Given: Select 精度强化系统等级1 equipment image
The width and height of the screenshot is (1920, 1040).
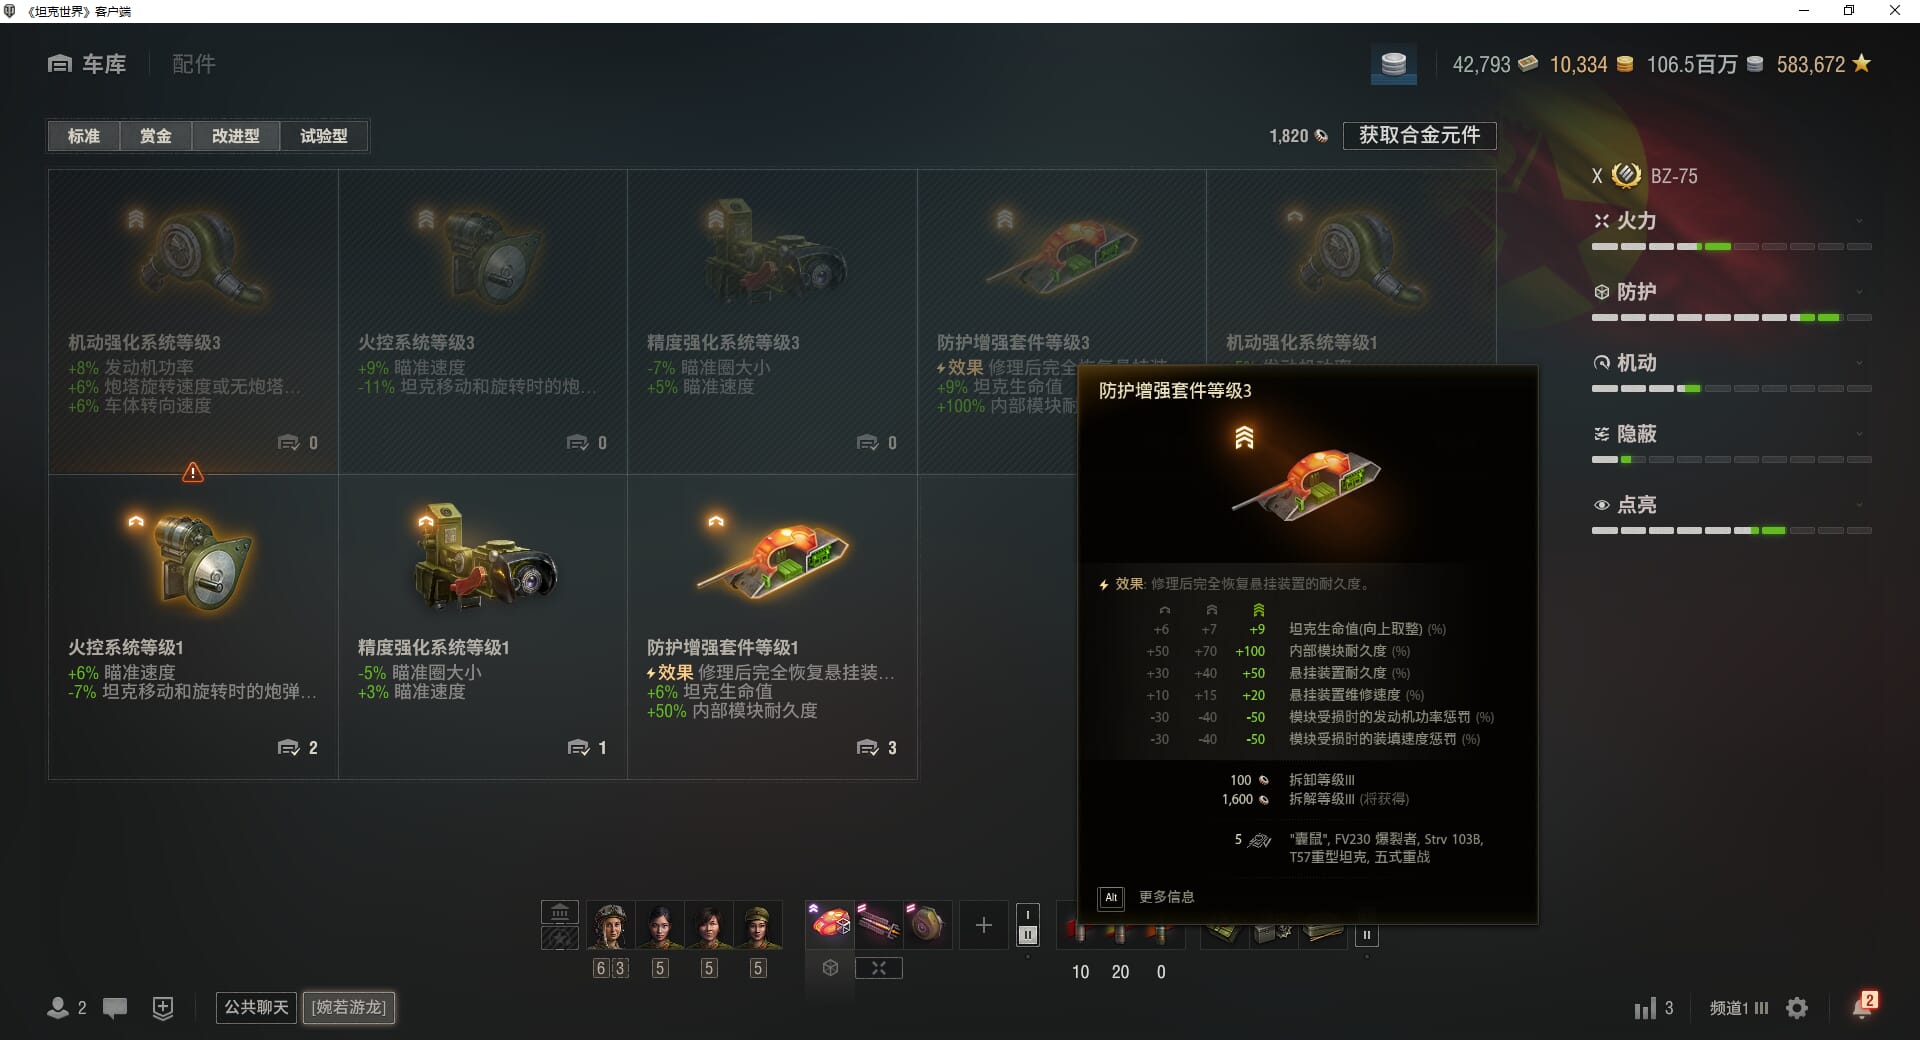Looking at the screenshot, I should (483, 557).
